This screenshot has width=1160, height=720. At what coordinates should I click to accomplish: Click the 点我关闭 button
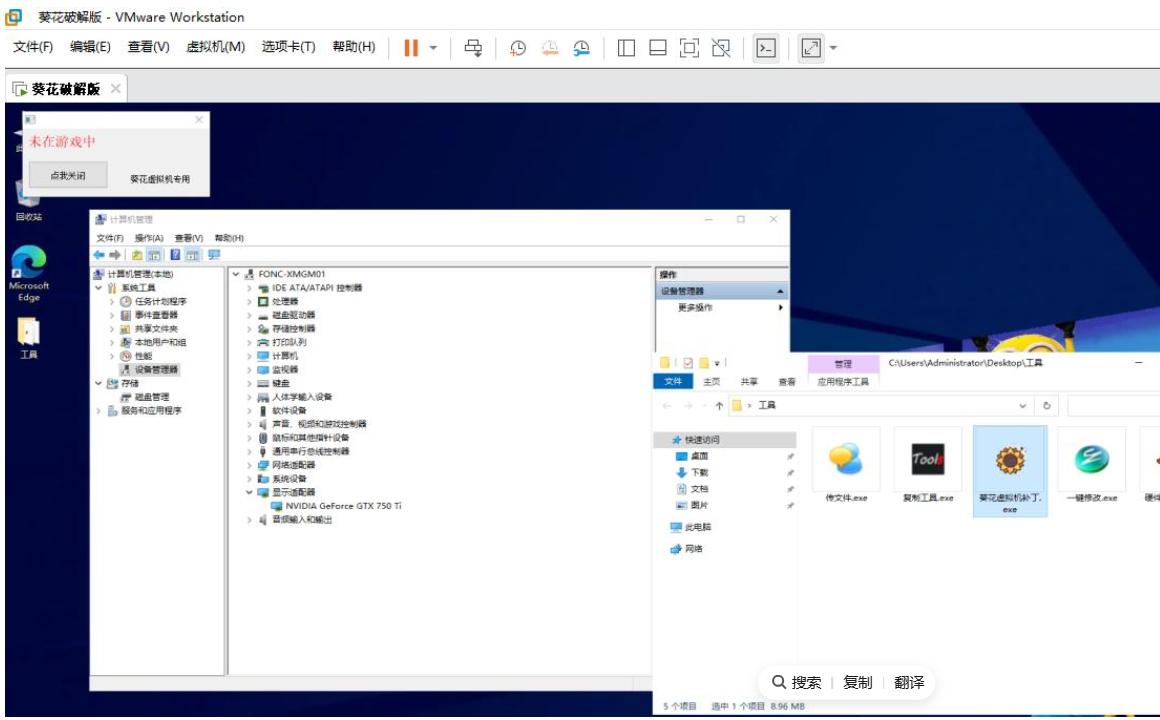(x=68, y=176)
